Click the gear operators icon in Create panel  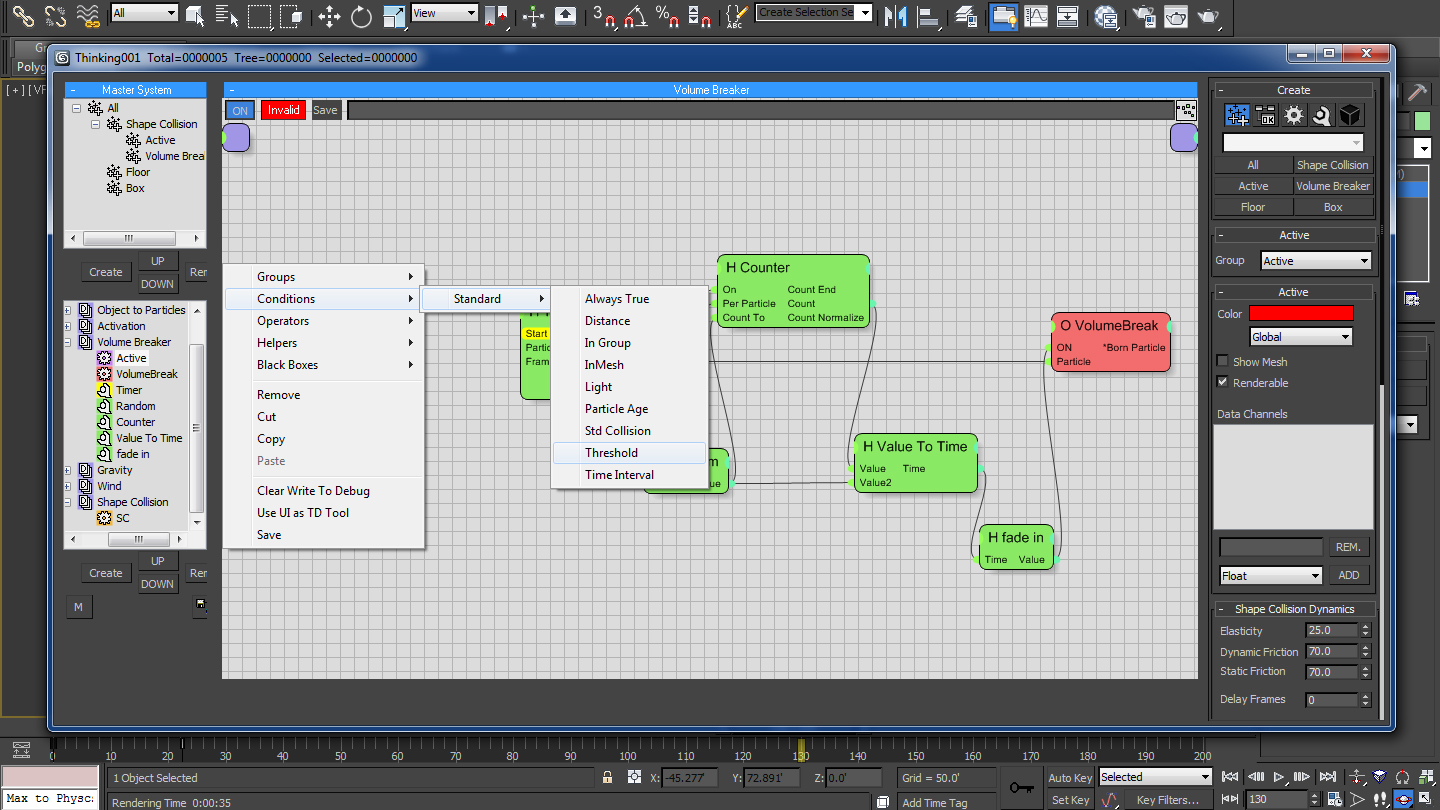1294,116
